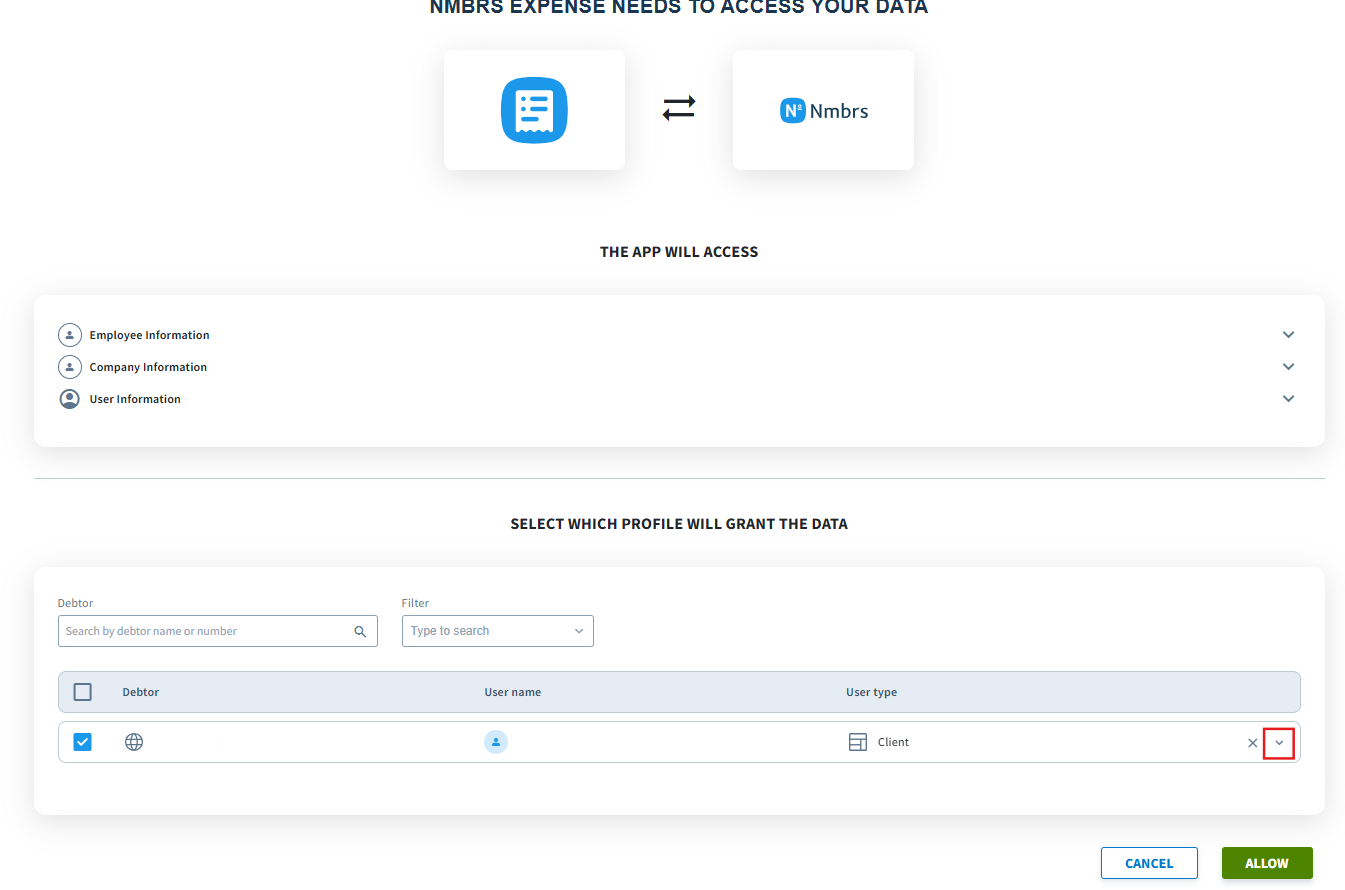Click the CANCEL button
Viewport: 1345px width, 890px height.
point(1149,863)
